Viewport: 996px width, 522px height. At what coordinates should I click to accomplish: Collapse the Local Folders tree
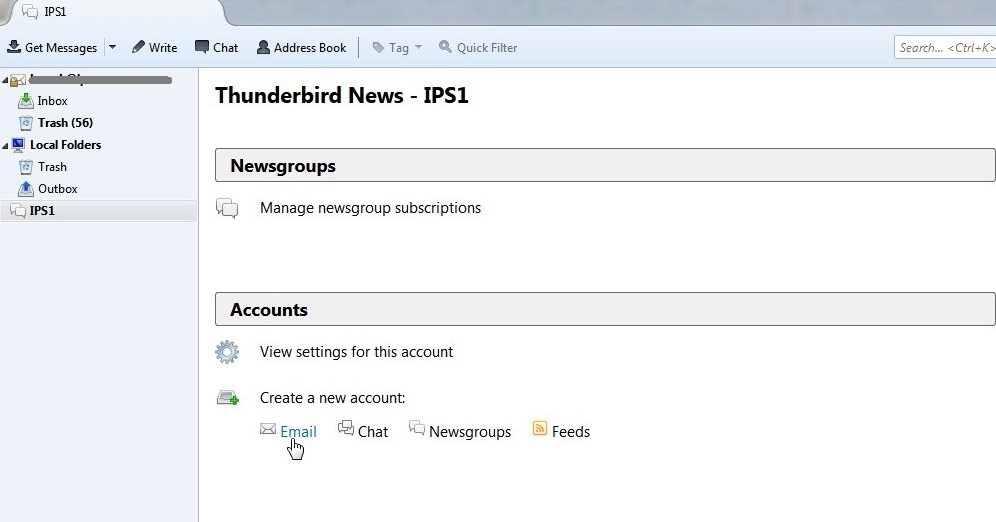pos(5,145)
